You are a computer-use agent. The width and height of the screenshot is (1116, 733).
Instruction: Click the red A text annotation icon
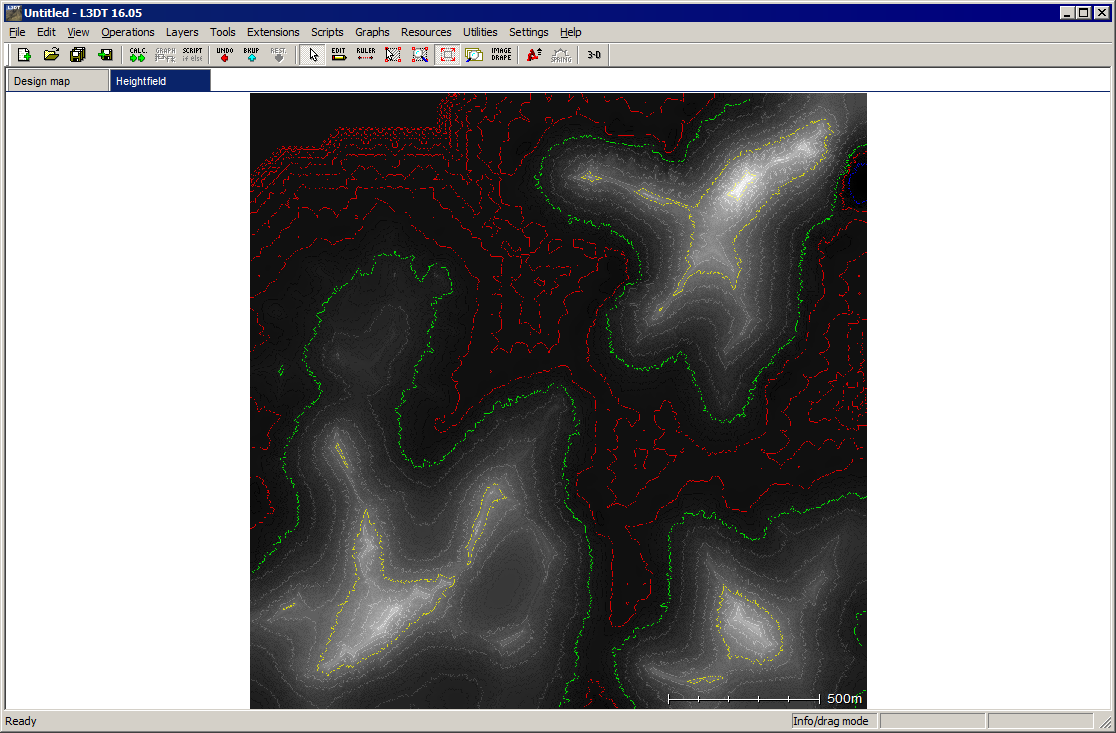[534, 55]
